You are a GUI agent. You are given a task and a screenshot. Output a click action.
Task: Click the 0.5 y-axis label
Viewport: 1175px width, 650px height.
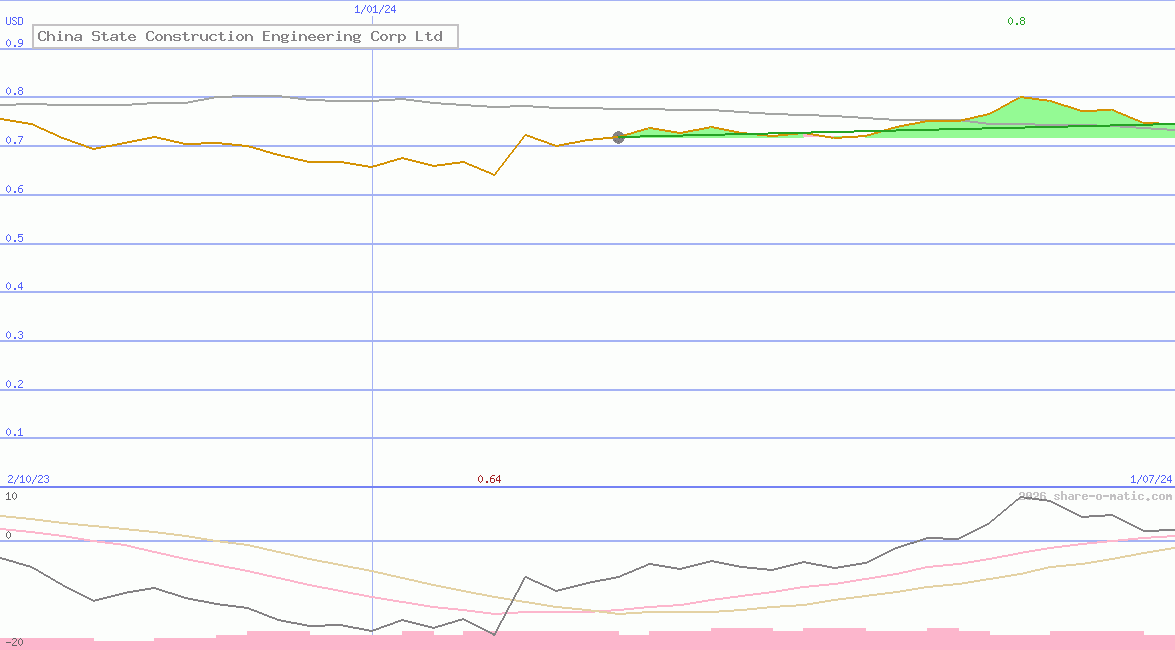tap(14, 238)
